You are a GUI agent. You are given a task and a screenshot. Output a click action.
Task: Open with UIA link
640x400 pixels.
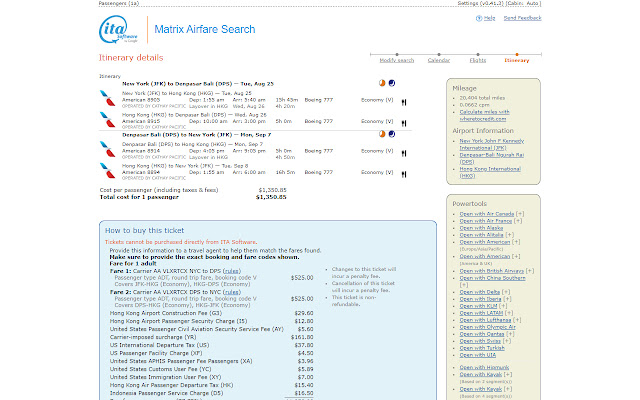point(478,355)
